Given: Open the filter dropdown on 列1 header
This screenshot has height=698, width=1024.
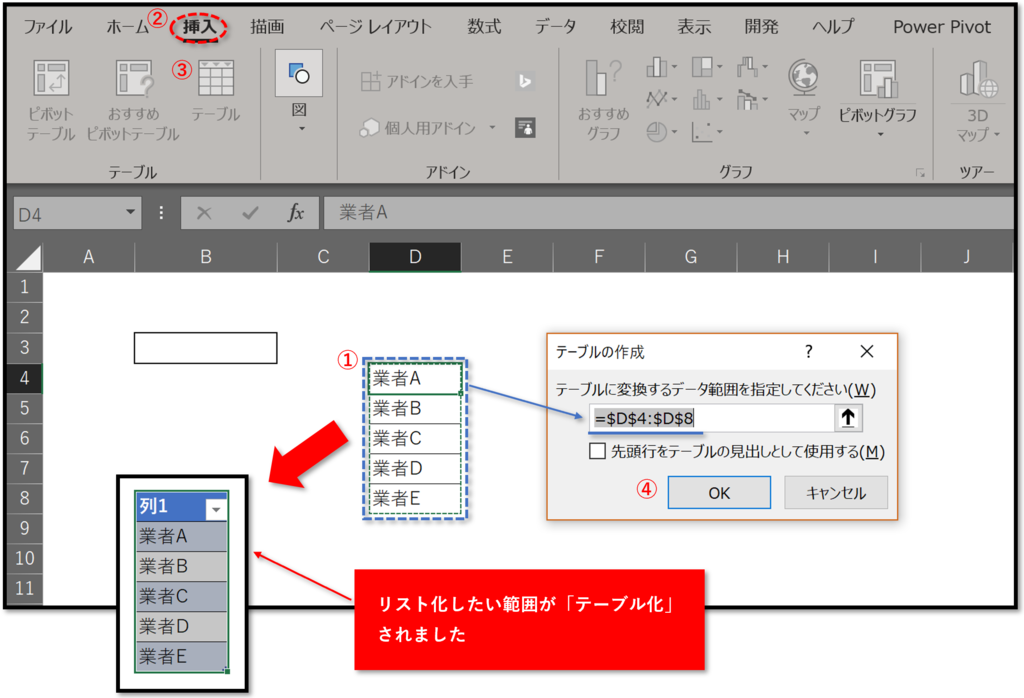Looking at the screenshot, I should click(x=218, y=509).
